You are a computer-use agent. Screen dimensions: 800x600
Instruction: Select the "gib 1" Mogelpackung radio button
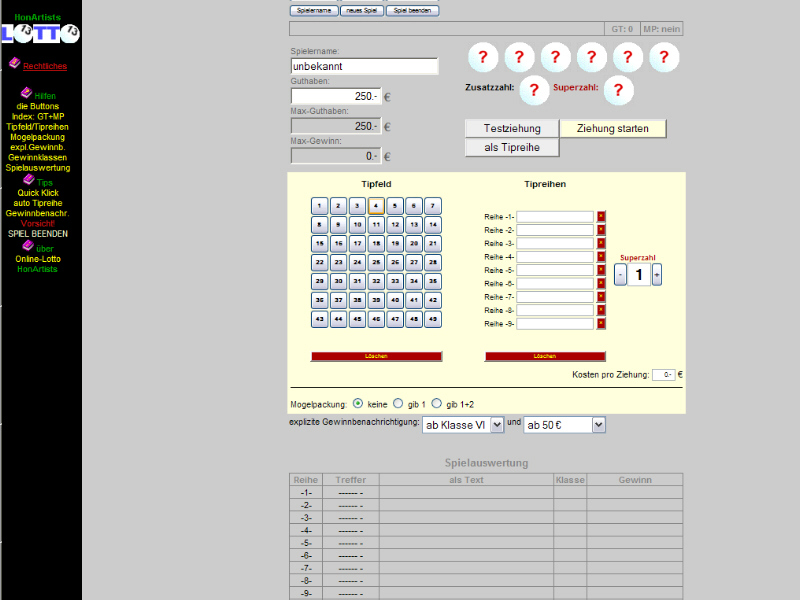point(398,404)
